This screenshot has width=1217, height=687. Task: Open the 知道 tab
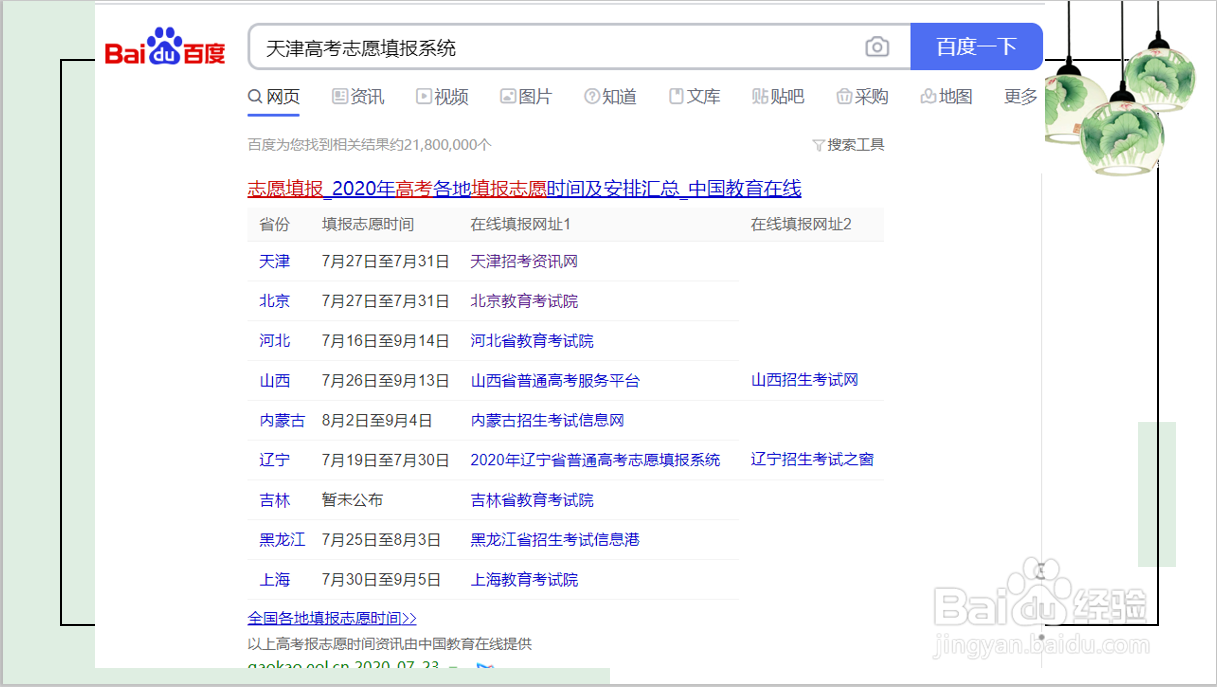pyautogui.click(x=610, y=97)
